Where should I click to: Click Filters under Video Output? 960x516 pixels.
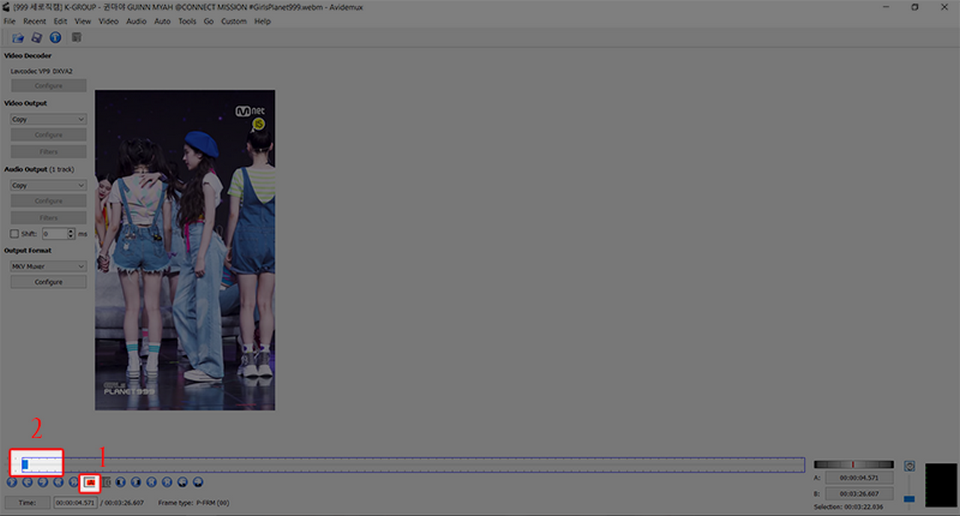pyautogui.click(x=48, y=152)
